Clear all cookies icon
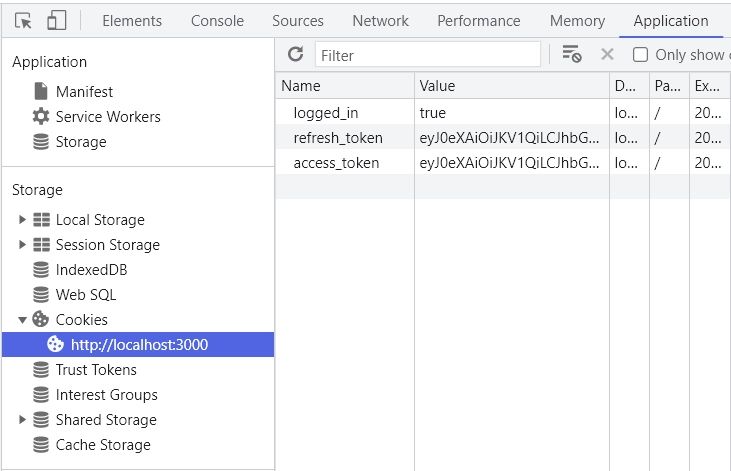 pos(572,54)
